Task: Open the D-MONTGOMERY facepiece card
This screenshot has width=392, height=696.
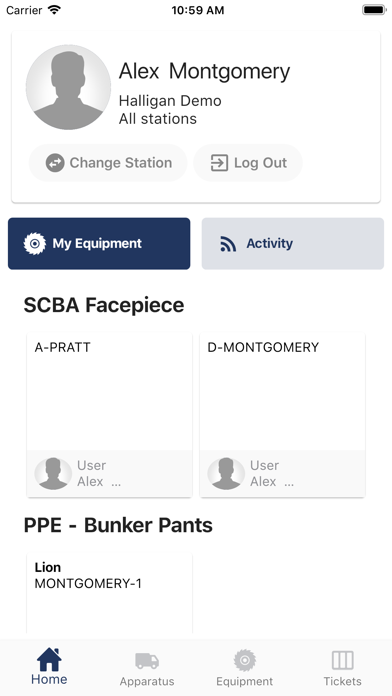Action: click(x=282, y=415)
